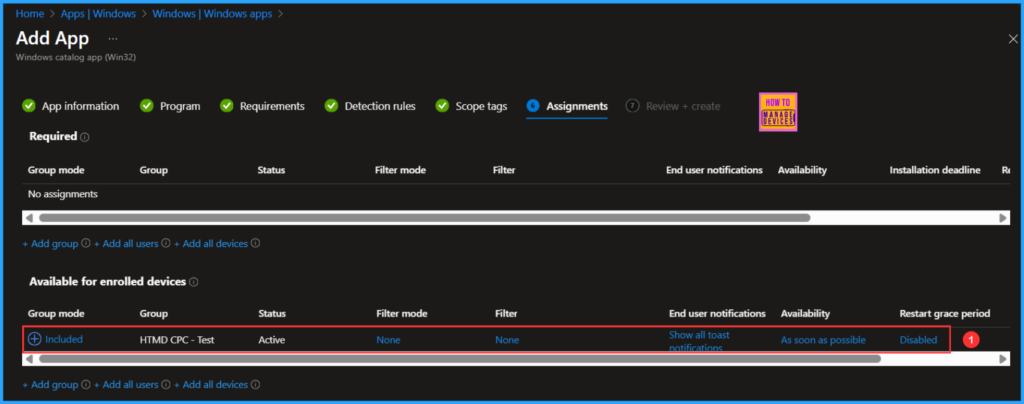
Task: Add all users under Required section
Action: click(x=126, y=243)
